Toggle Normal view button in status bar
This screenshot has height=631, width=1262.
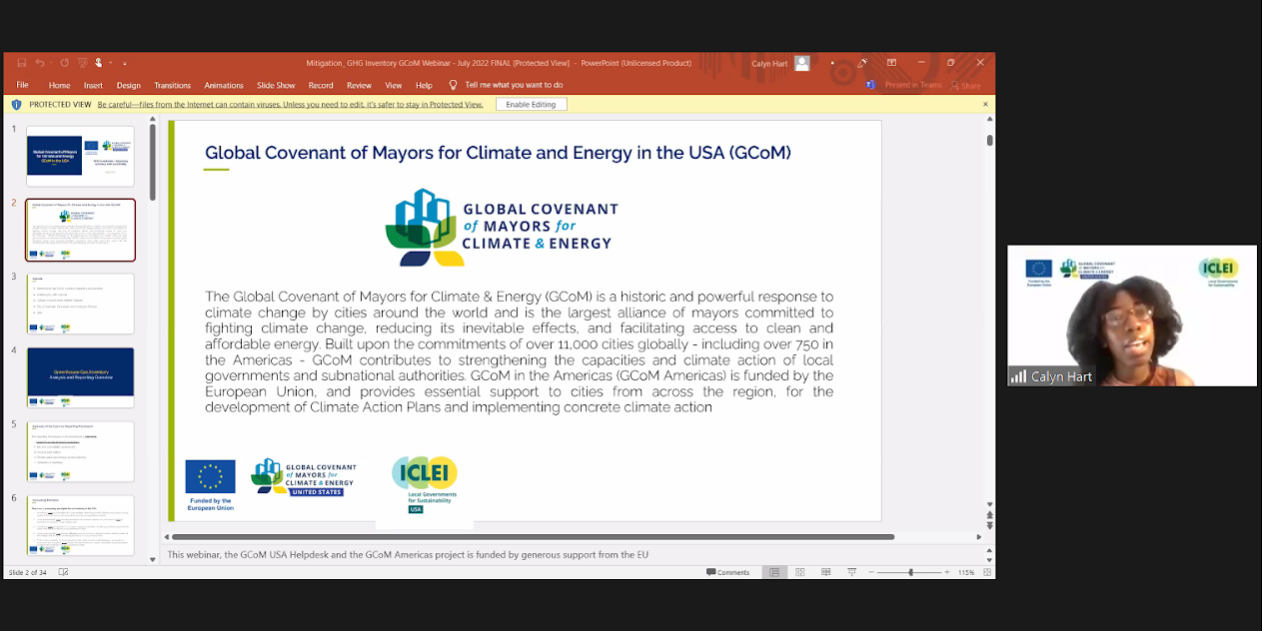point(774,572)
